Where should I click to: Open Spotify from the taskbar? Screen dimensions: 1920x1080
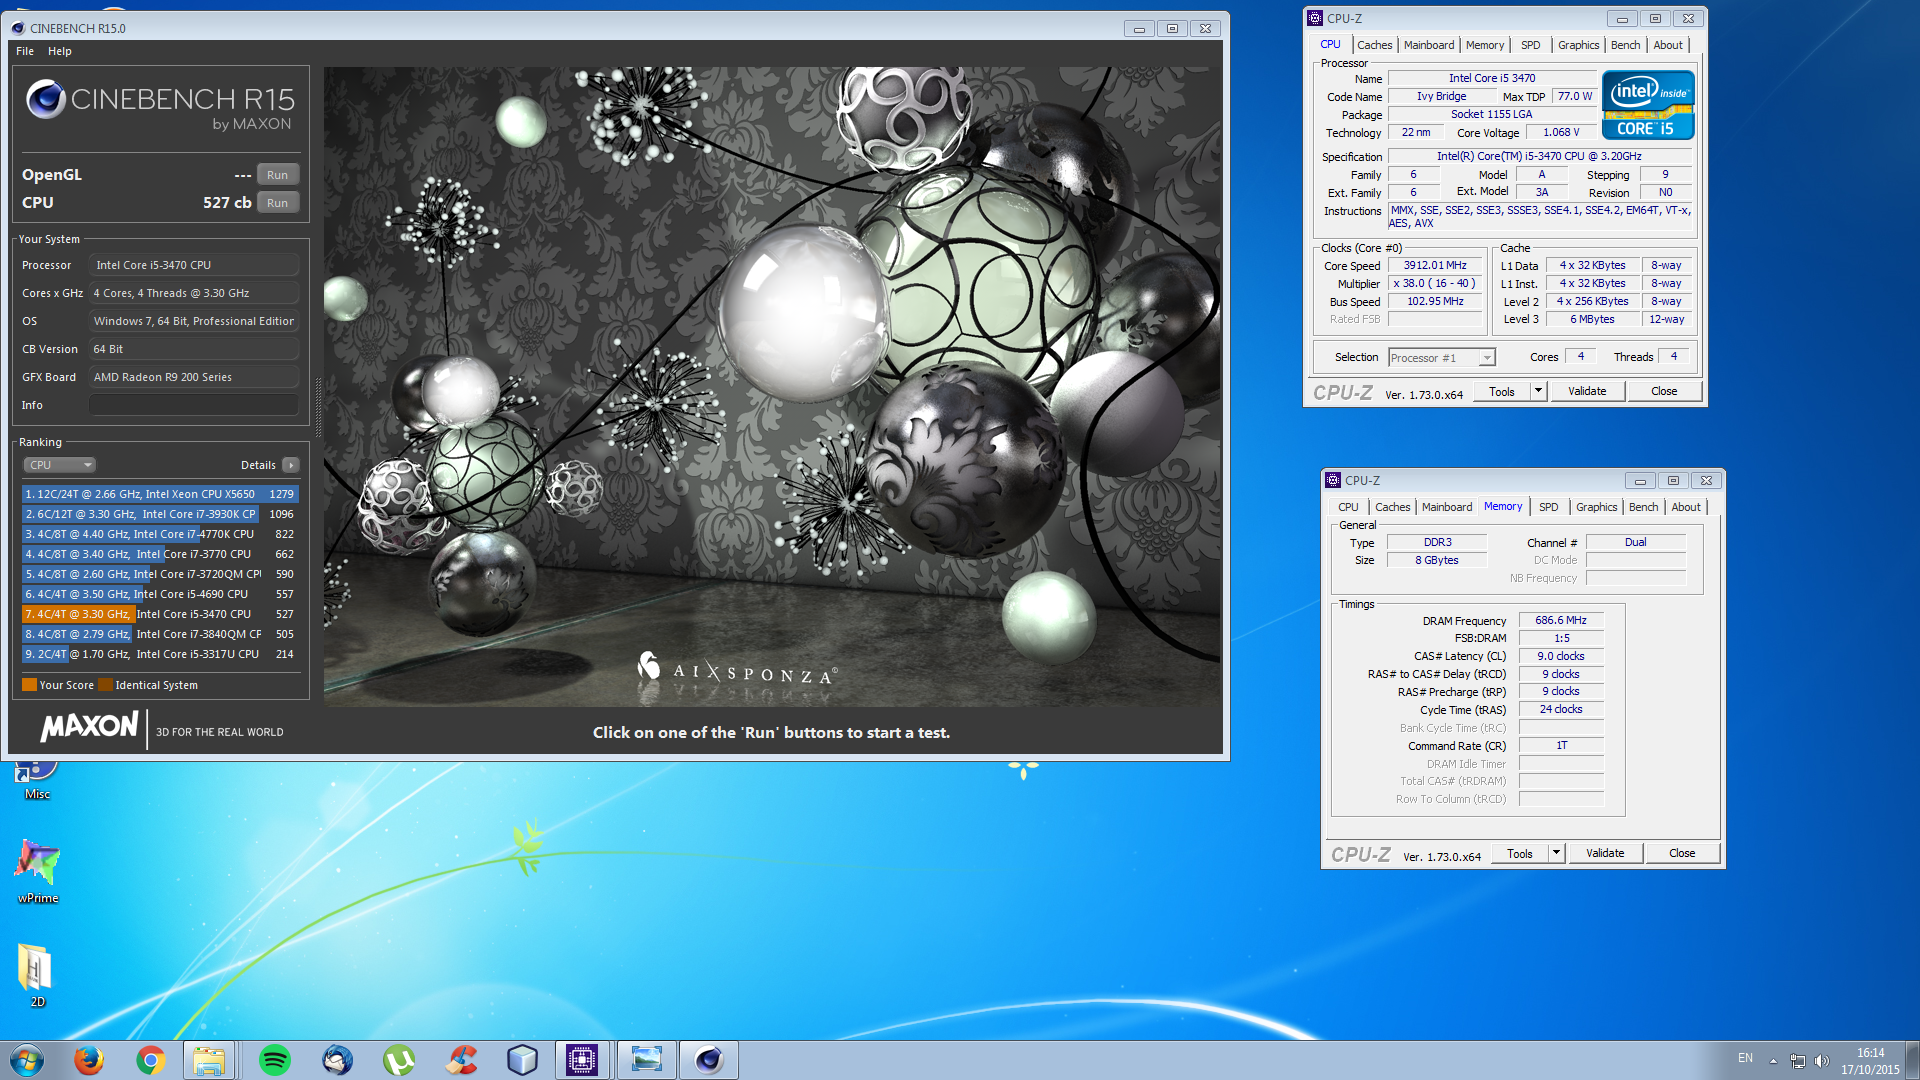(275, 1060)
